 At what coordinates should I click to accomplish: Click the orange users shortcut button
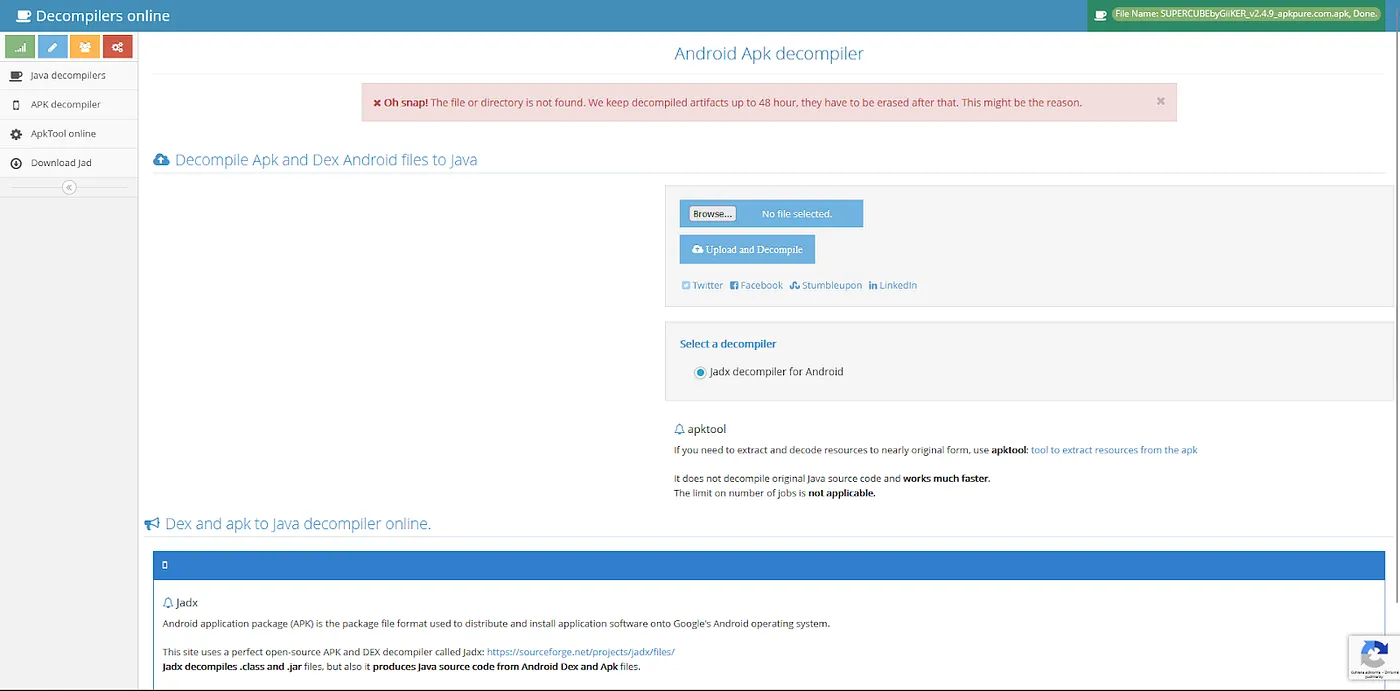coord(85,46)
